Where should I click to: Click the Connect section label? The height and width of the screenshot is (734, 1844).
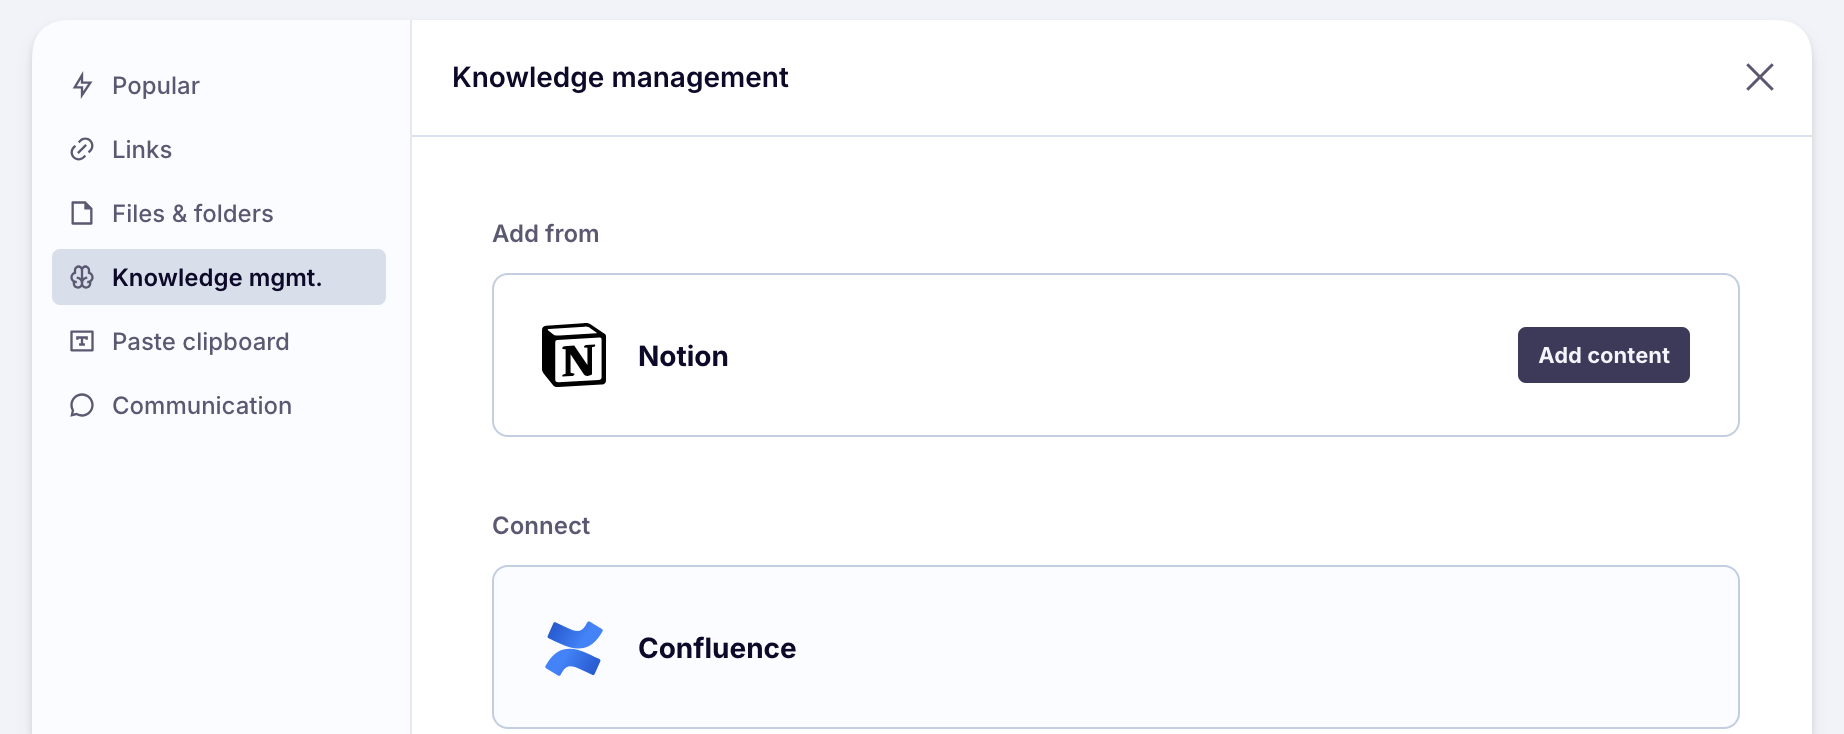[x=541, y=526]
